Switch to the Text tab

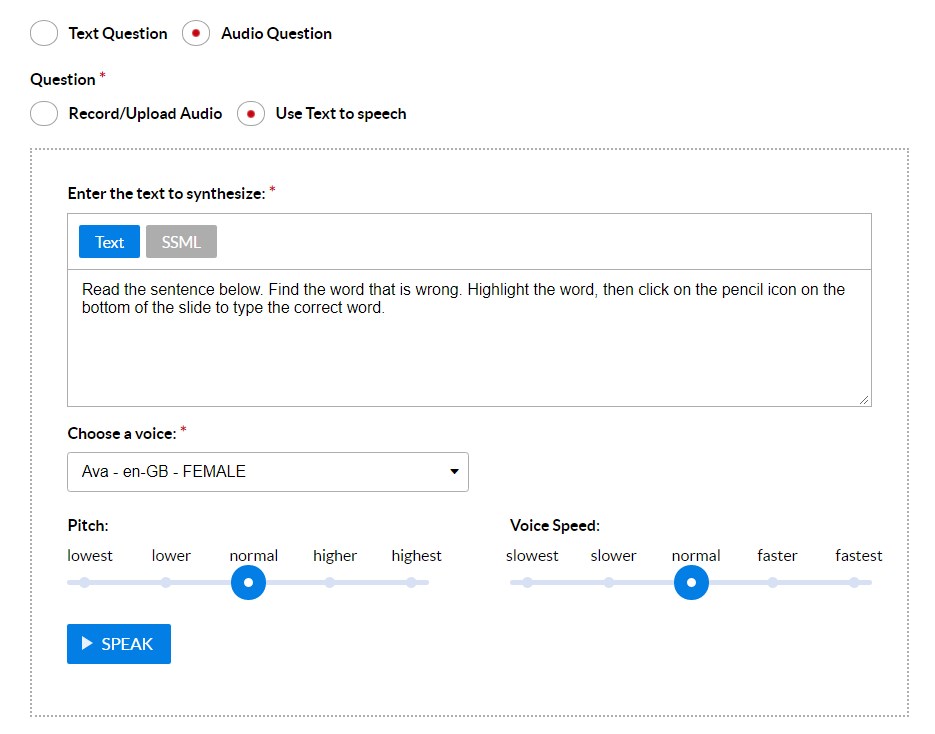[x=109, y=242]
